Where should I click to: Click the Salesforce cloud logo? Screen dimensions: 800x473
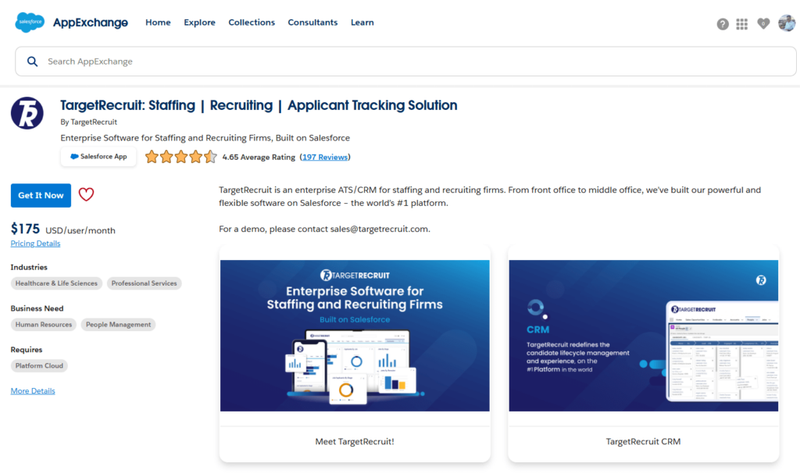(x=30, y=22)
